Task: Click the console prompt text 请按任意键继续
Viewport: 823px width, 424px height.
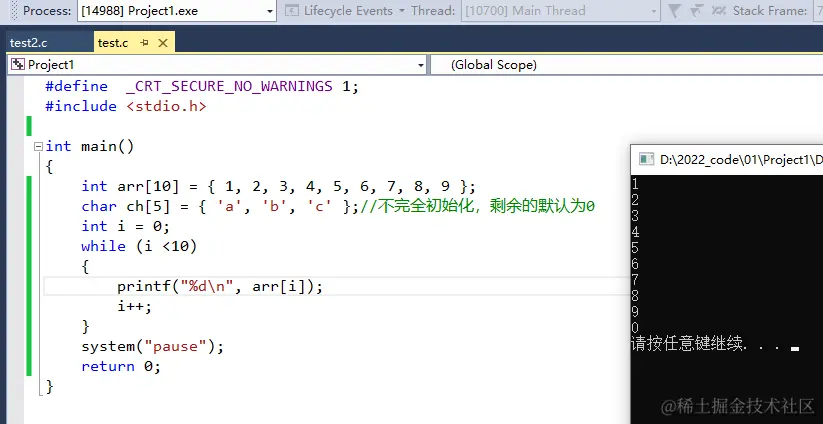Action: (x=687, y=344)
